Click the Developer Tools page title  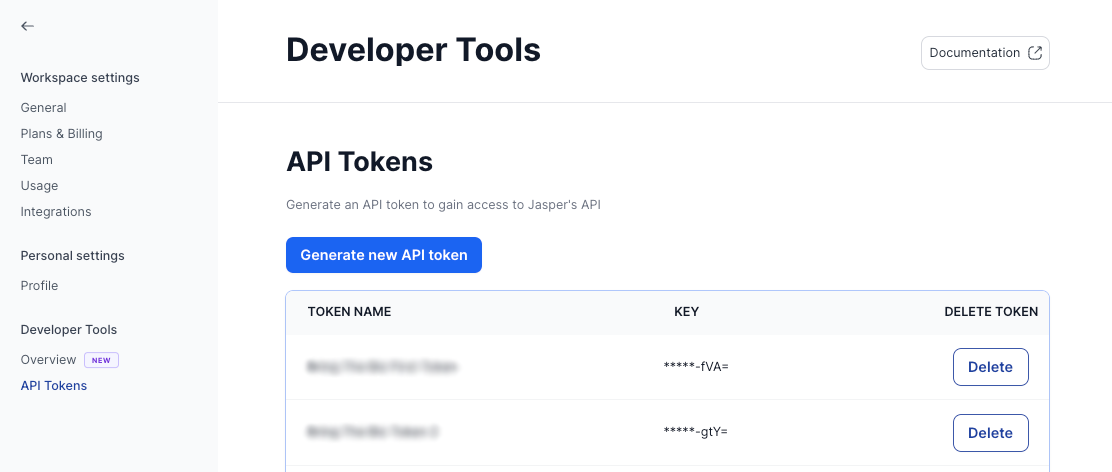tap(413, 50)
